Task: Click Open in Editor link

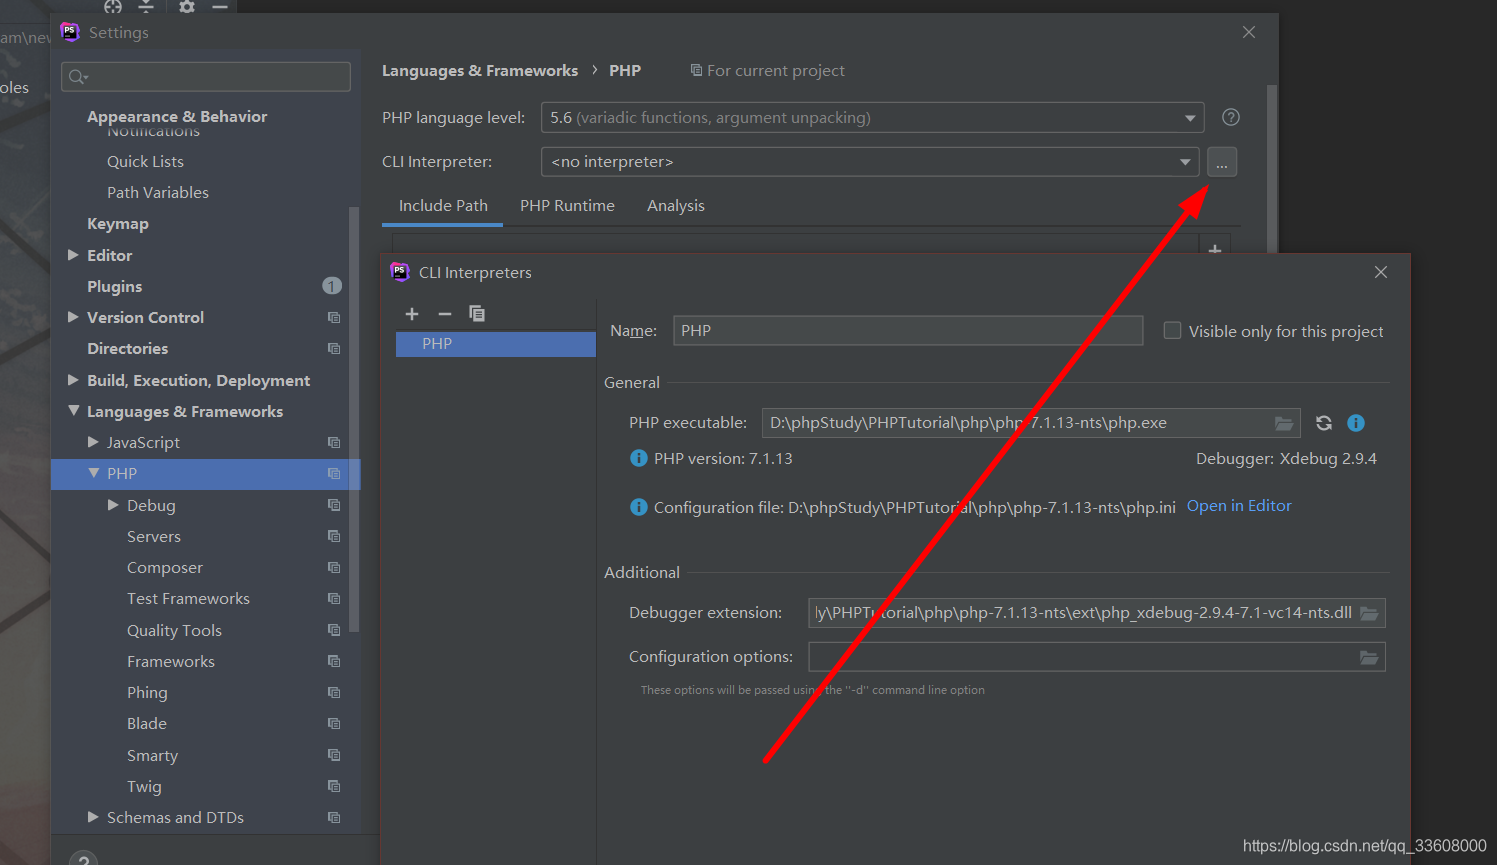Action: 1239,506
